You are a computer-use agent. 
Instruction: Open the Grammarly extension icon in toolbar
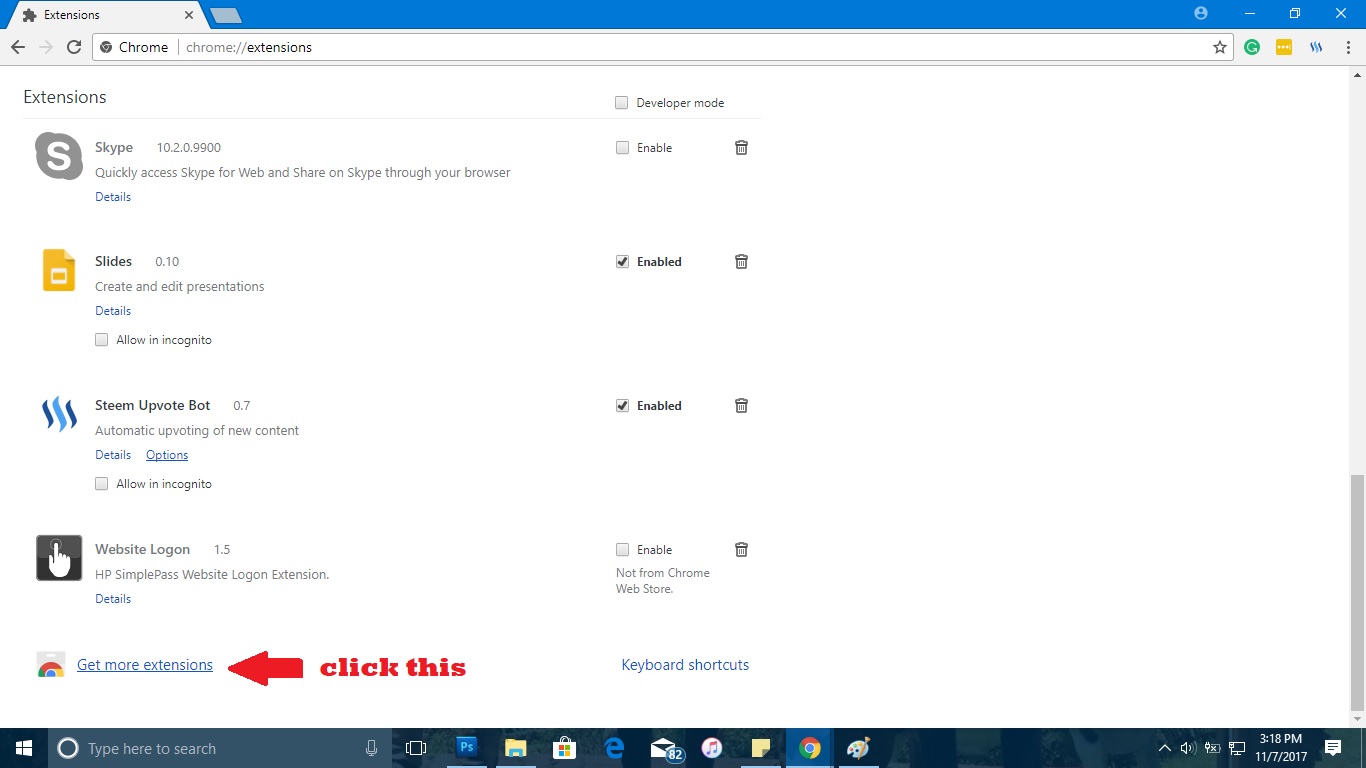1252,47
